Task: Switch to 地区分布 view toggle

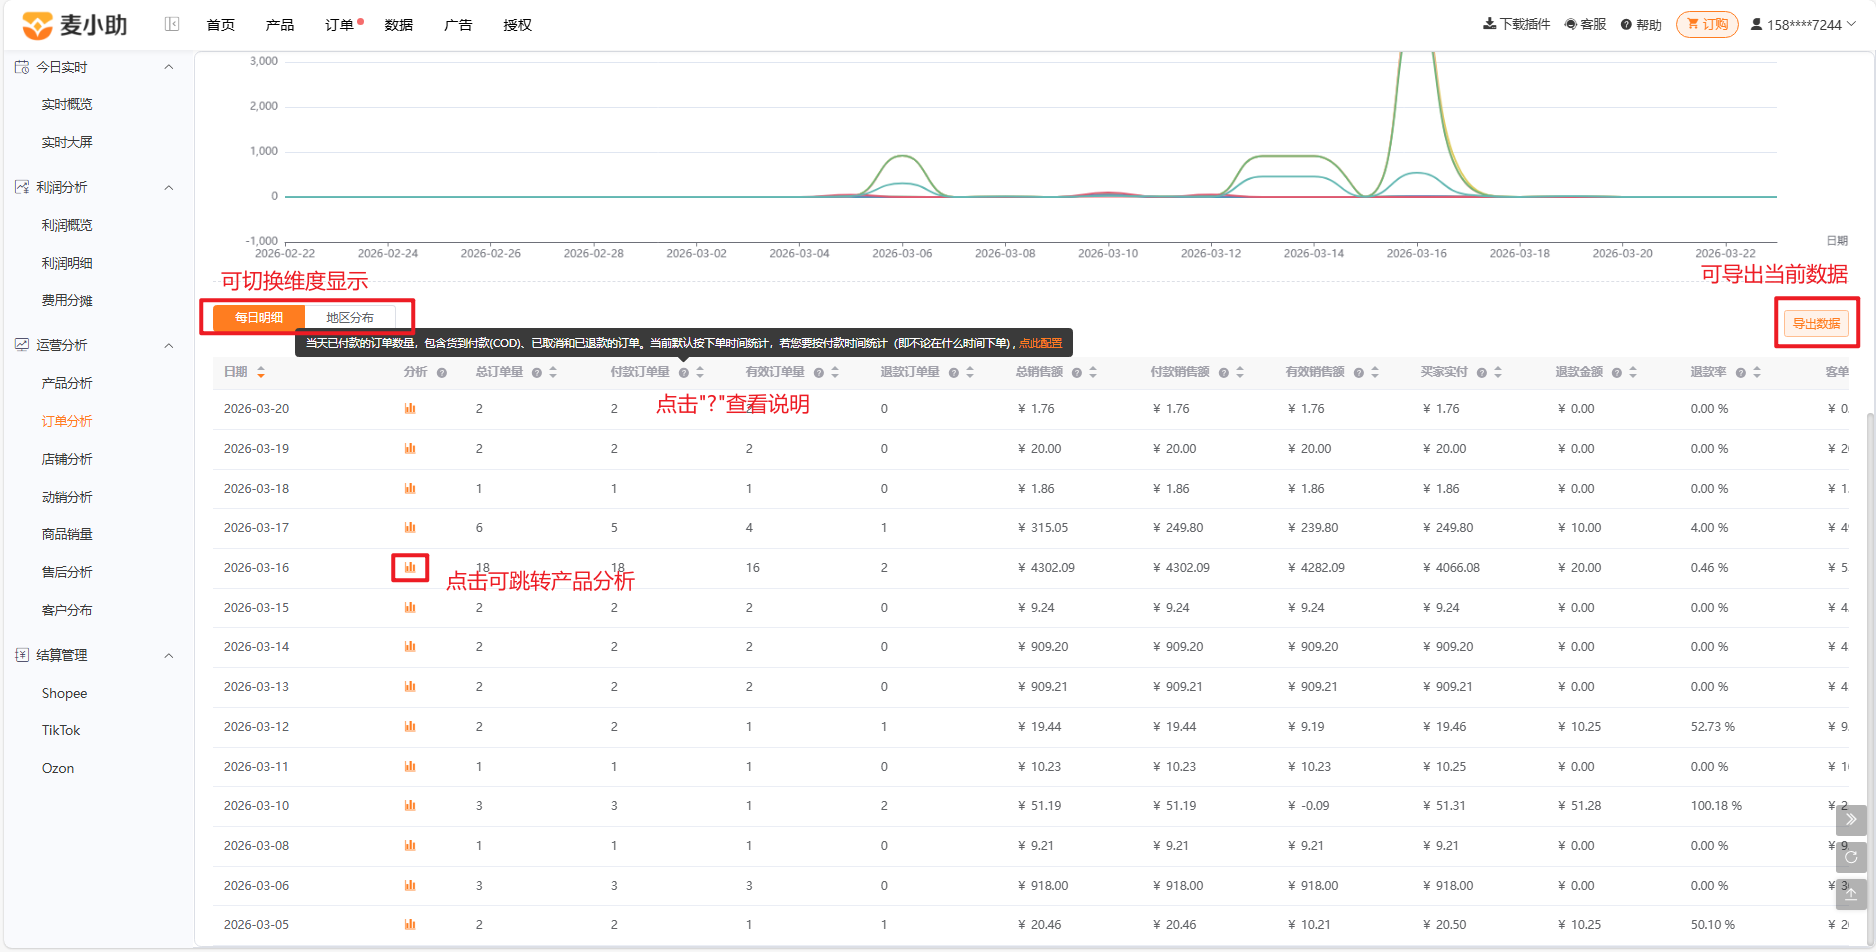Action: tap(350, 318)
